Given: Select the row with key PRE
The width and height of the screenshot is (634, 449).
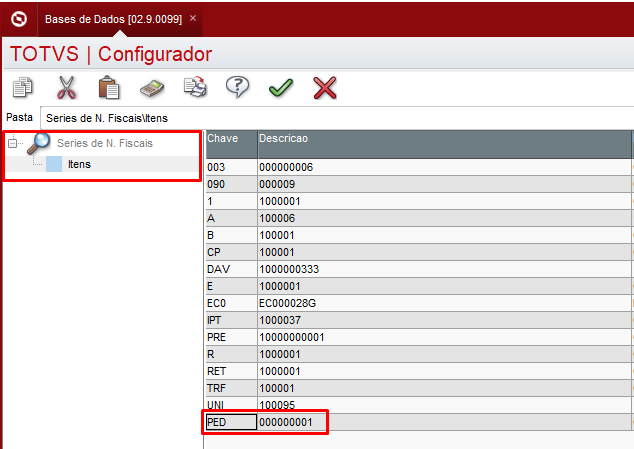Looking at the screenshot, I should [x=418, y=337].
